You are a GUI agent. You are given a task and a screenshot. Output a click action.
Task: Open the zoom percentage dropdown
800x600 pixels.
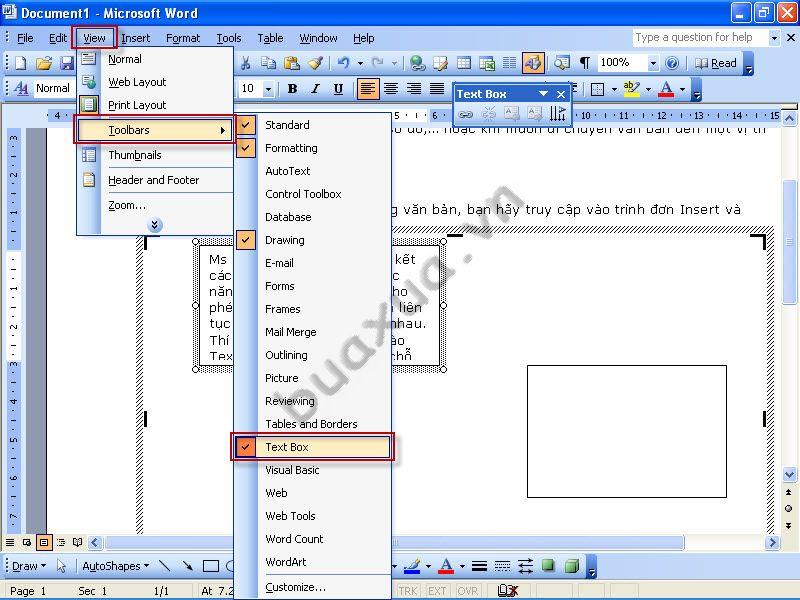653,63
